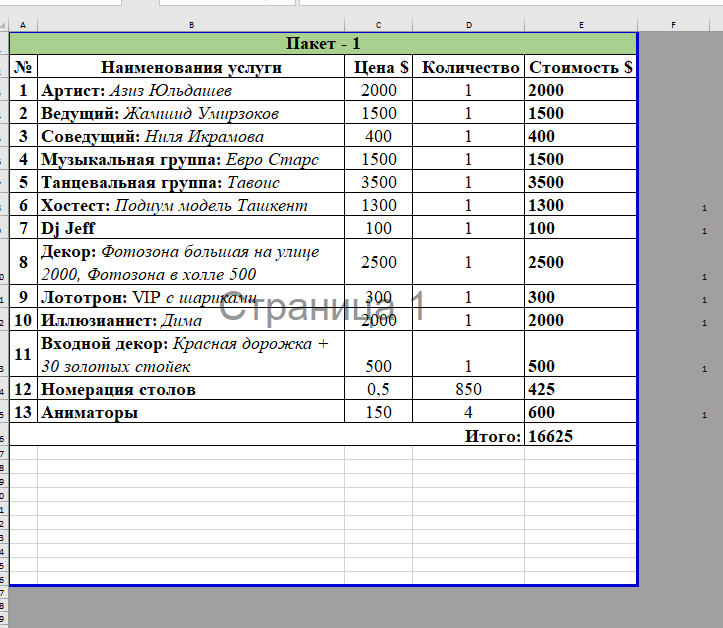Viewport: 723px width, 628px height.
Task: Select price 2500 in the Декор row
Action: (x=379, y=262)
